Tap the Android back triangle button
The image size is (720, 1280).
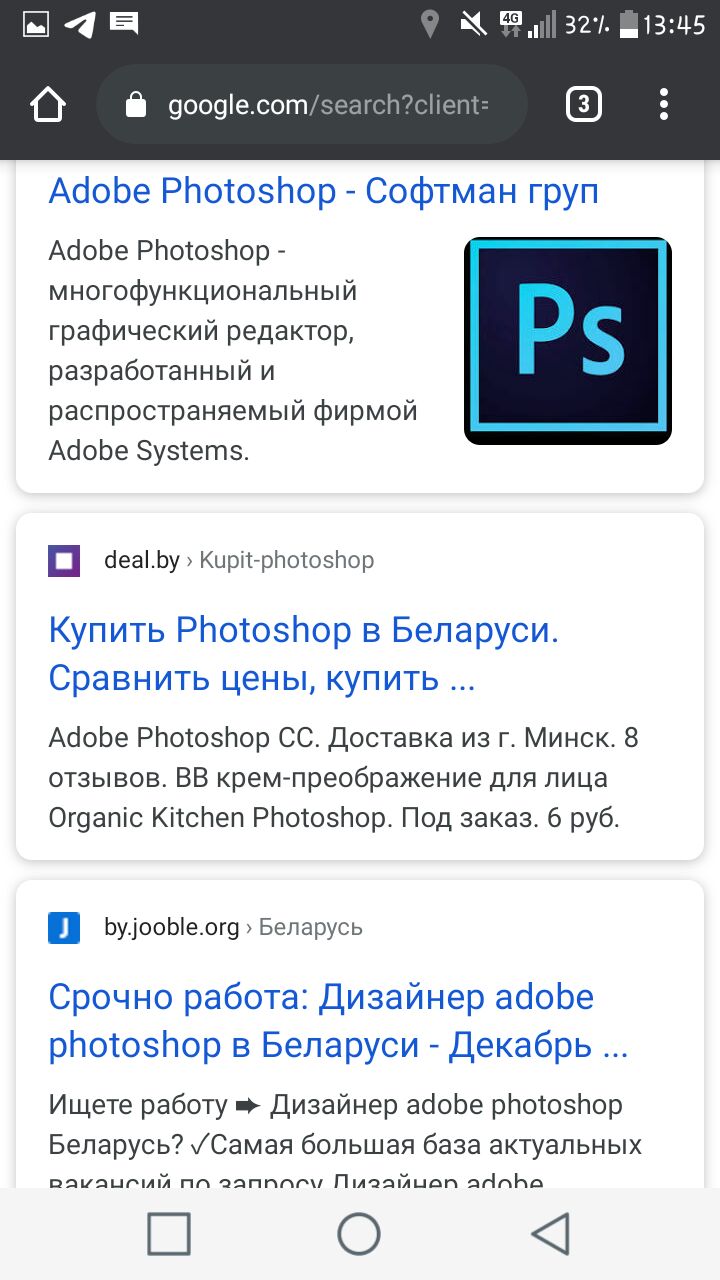[x=549, y=1234]
